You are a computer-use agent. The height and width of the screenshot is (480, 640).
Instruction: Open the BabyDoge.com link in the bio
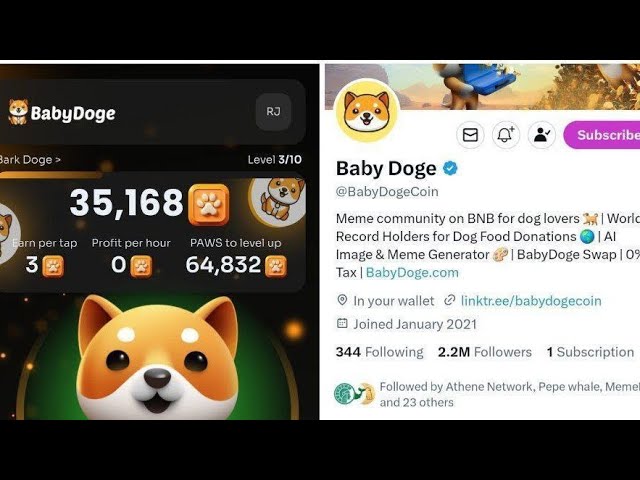click(x=412, y=273)
